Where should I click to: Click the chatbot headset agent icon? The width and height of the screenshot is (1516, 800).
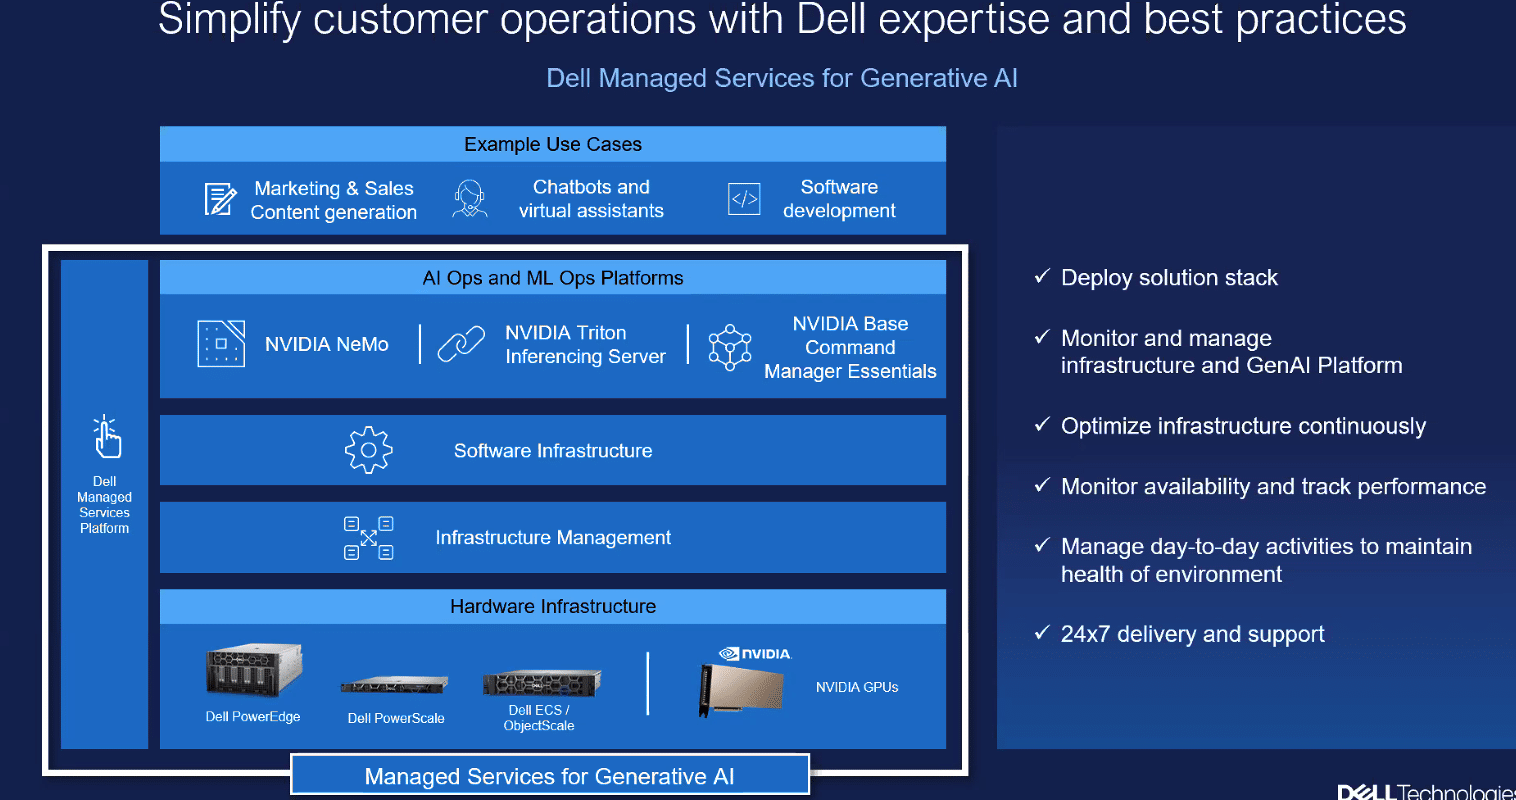469,199
